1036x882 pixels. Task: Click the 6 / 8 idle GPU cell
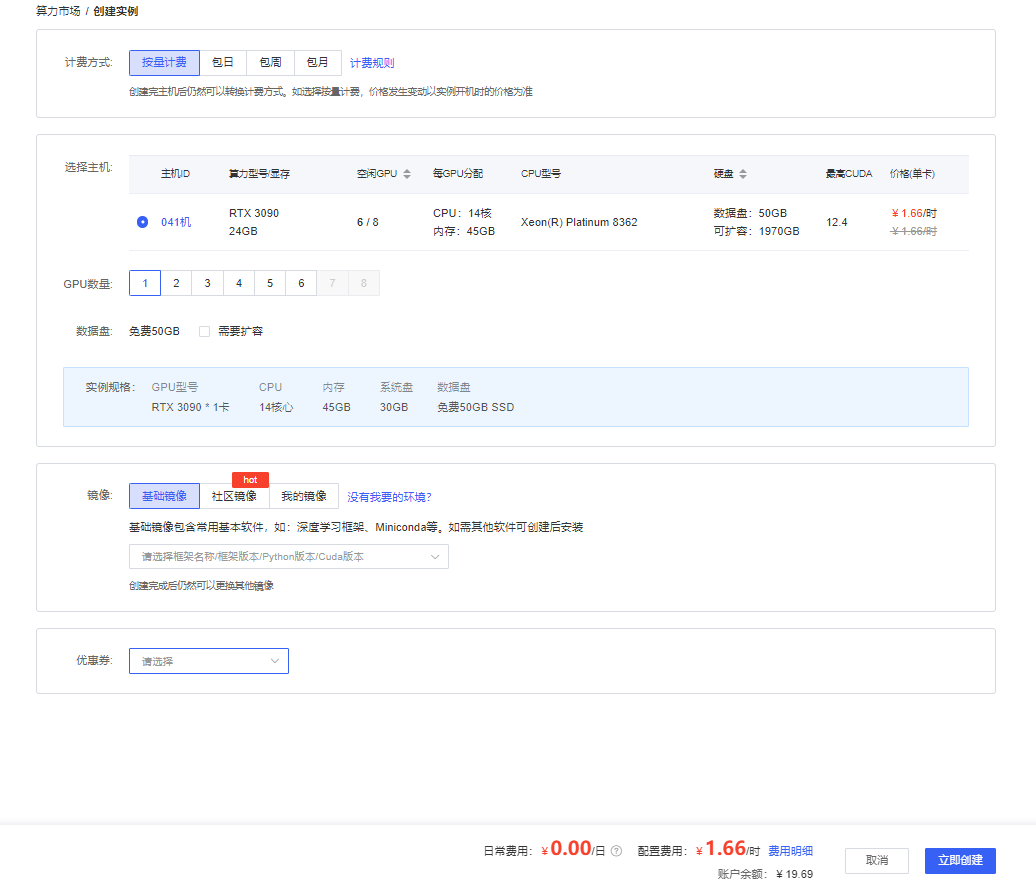click(x=368, y=222)
